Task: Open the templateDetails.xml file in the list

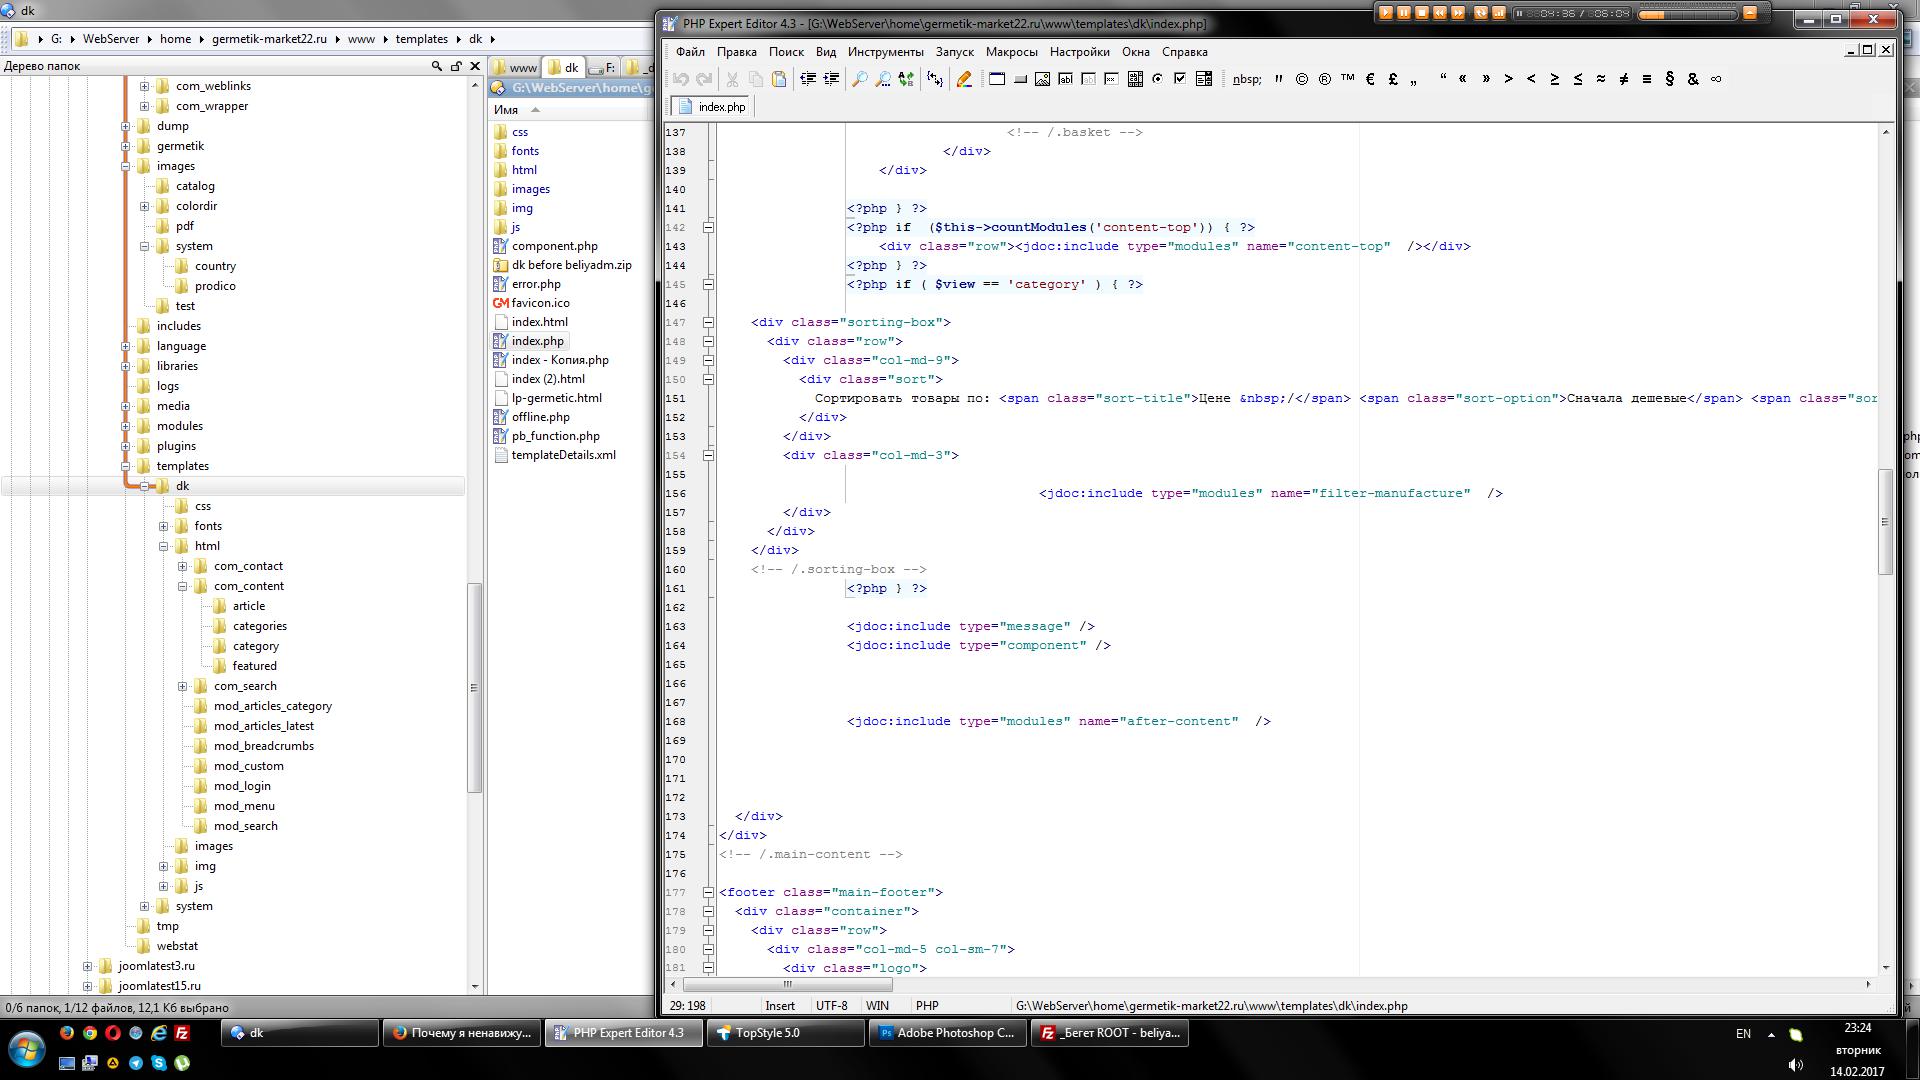Action: tap(563, 455)
